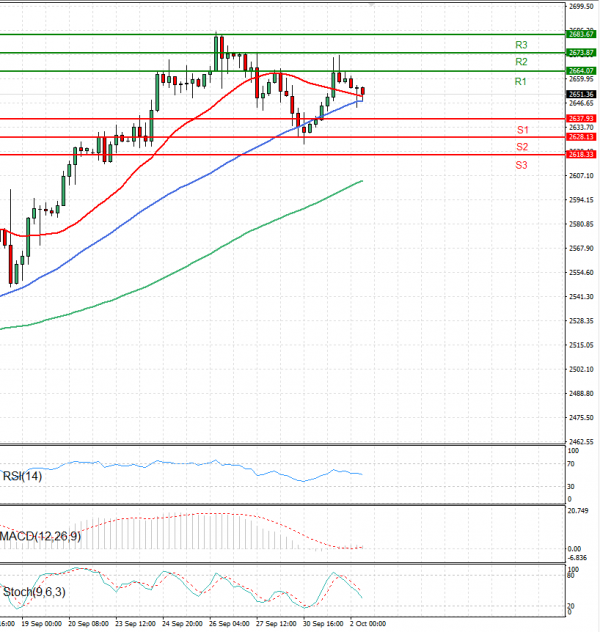The height and width of the screenshot is (632, 600).
Task: Click the 30 Sep 16:00 time label
Action: [323, 624]
